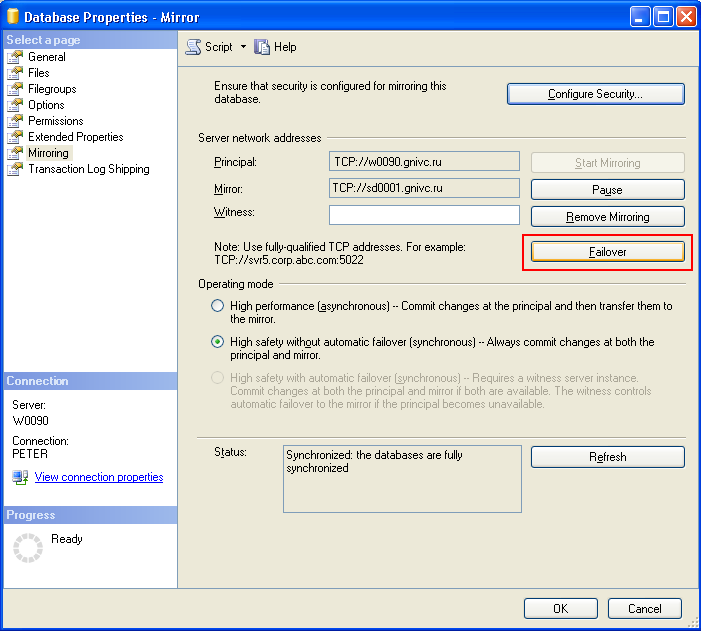Click the TCP://svr5.corp.abc.com:5022 example text
701x631 pixels.
(289, 260)
